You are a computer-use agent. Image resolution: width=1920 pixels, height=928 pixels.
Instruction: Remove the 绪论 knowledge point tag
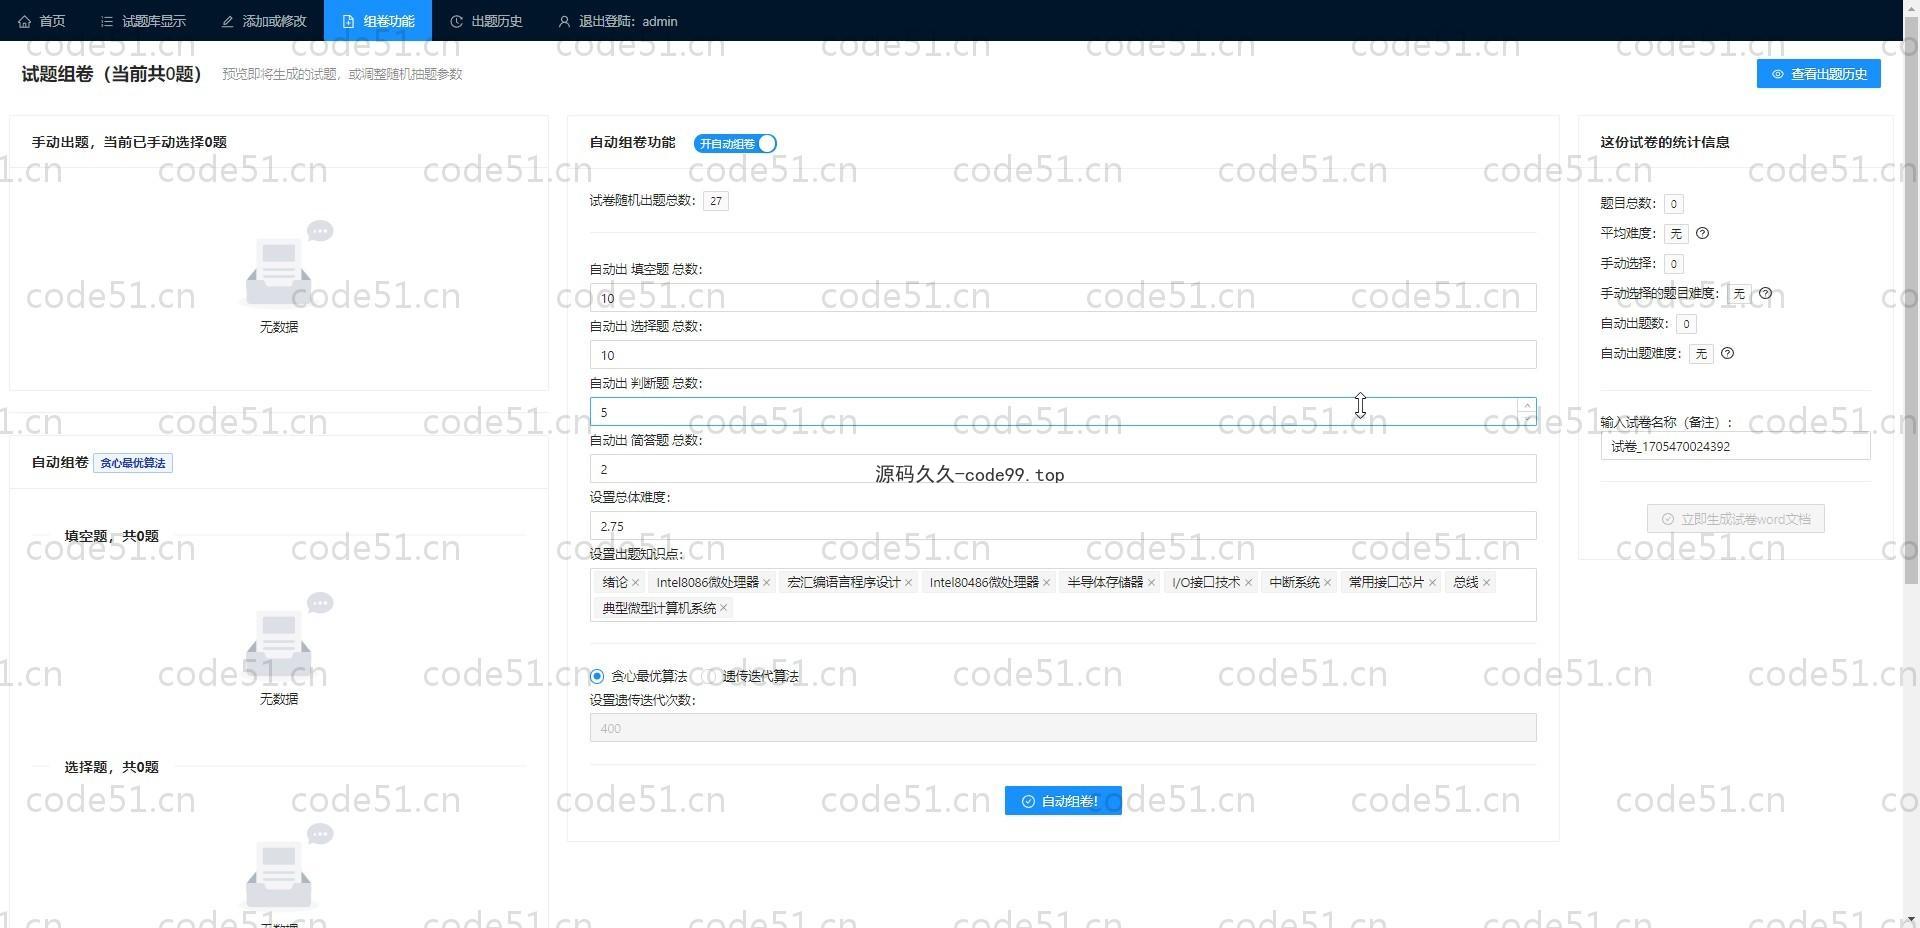point(635,583)
